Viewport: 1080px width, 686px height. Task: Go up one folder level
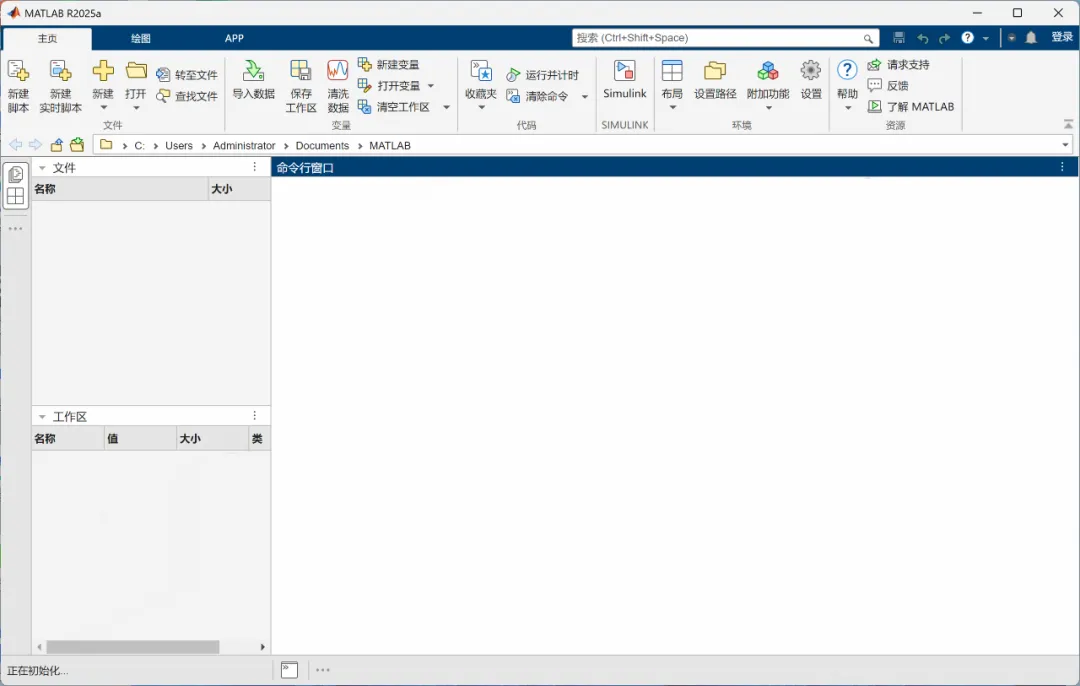tap(56, 145)
